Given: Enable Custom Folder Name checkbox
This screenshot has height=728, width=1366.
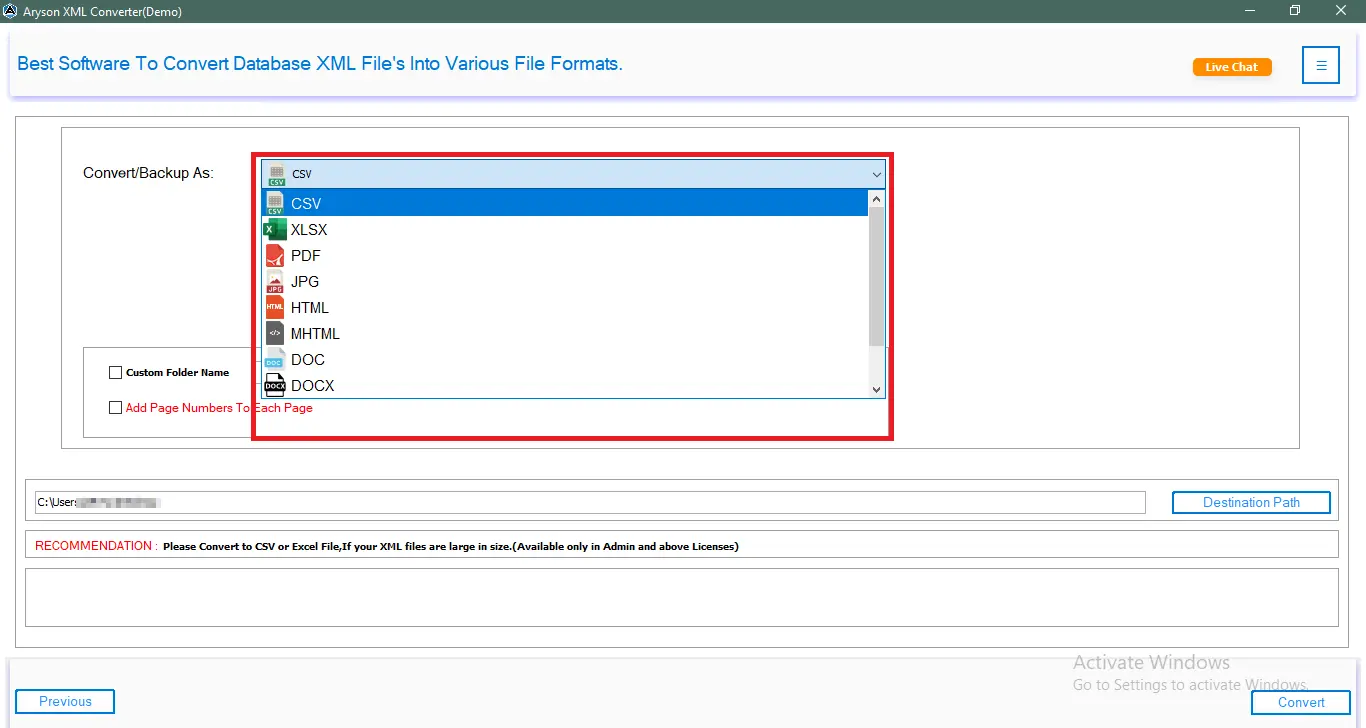Looking at the screenshot, I should (116, 373).
